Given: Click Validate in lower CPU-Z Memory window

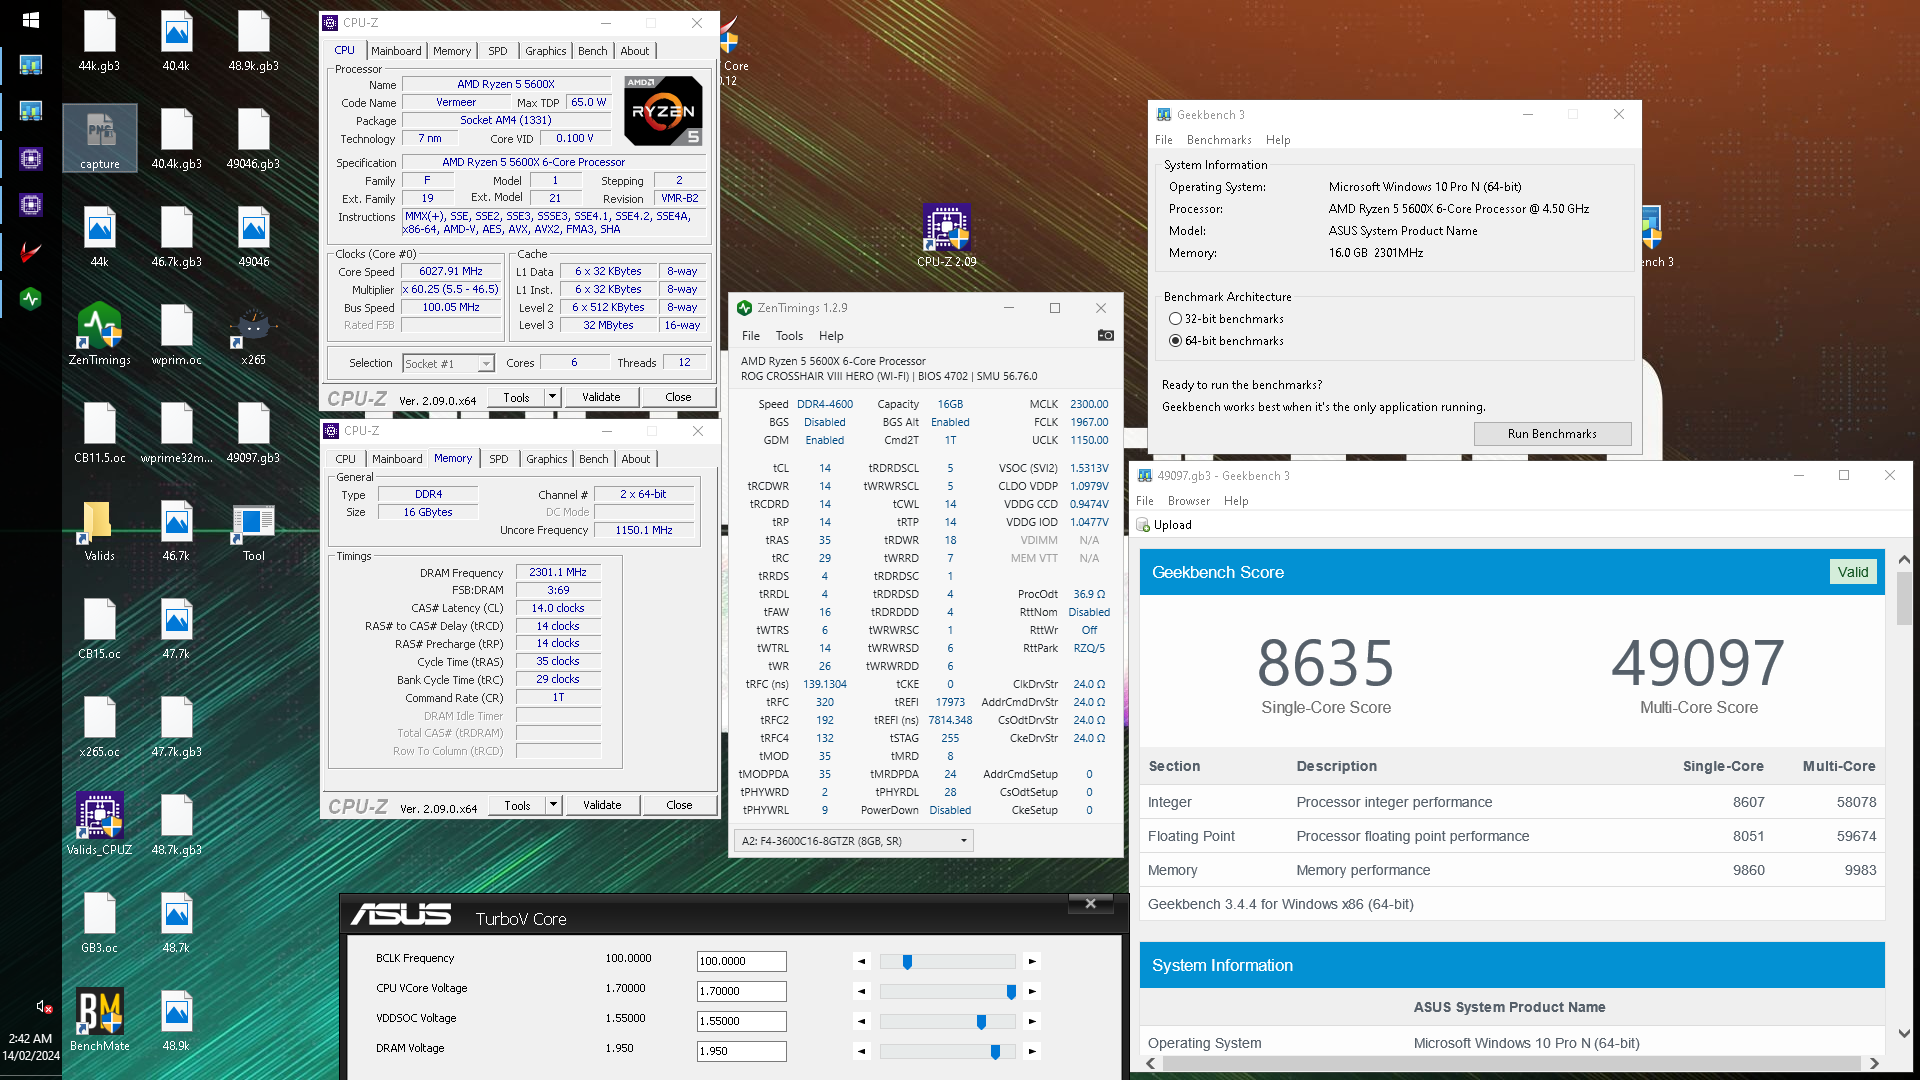Looking at the screenshot, I should [x=602, y=805].
